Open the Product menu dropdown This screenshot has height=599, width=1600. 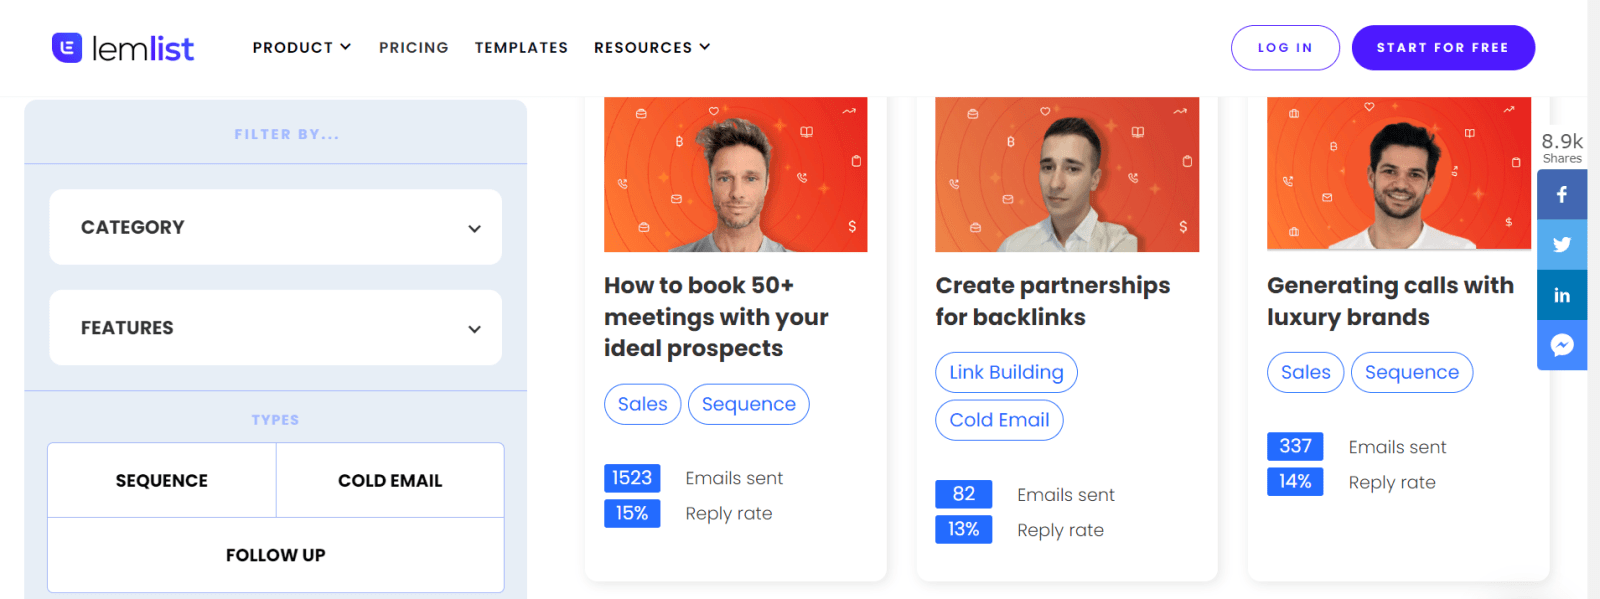[x=301, y=48]
